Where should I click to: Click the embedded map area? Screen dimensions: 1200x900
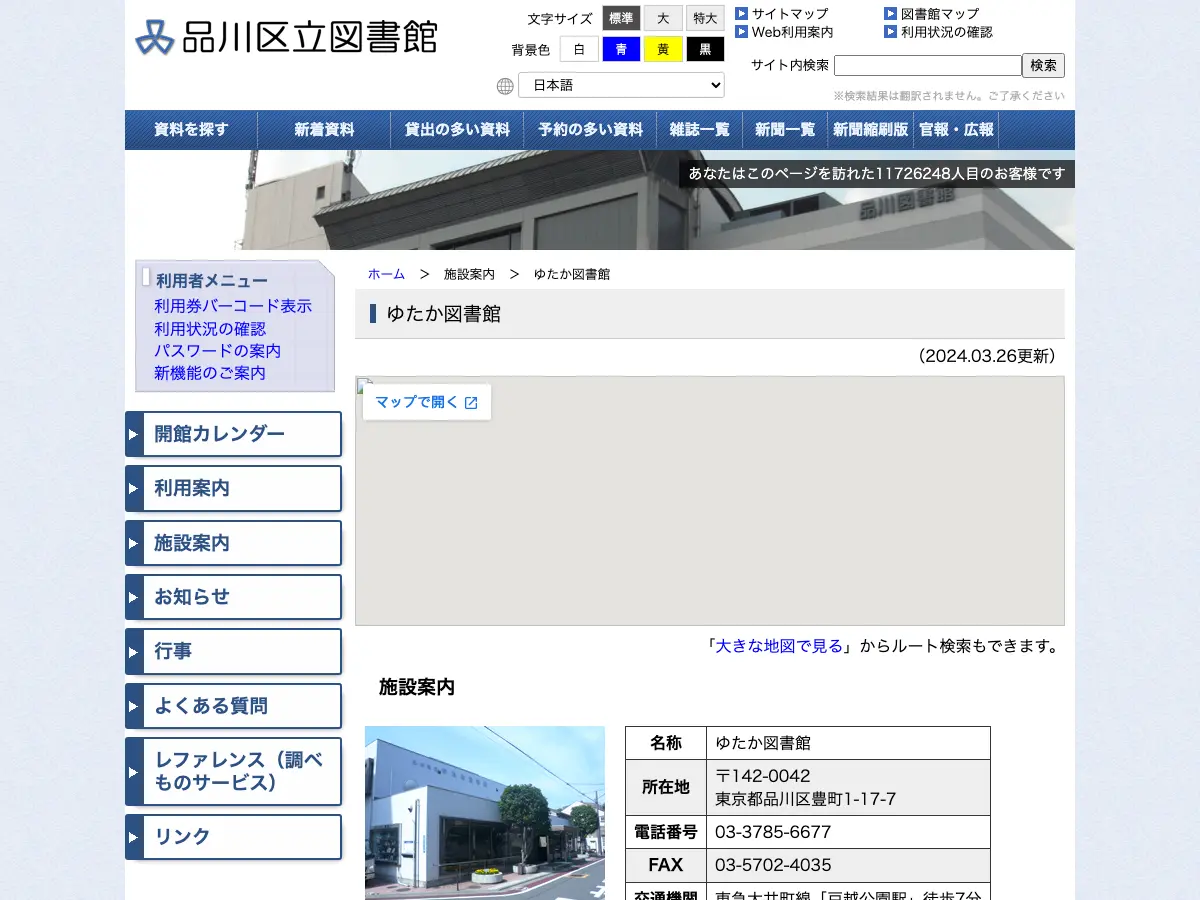pos(710,501)
